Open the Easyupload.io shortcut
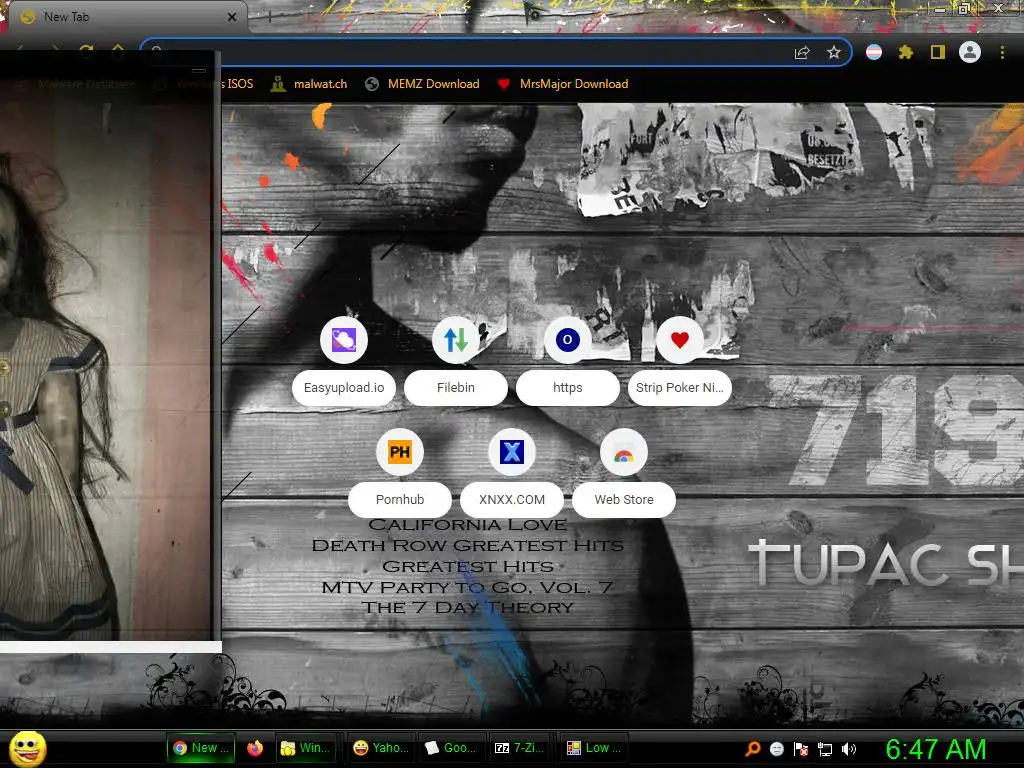 (344, 361)
